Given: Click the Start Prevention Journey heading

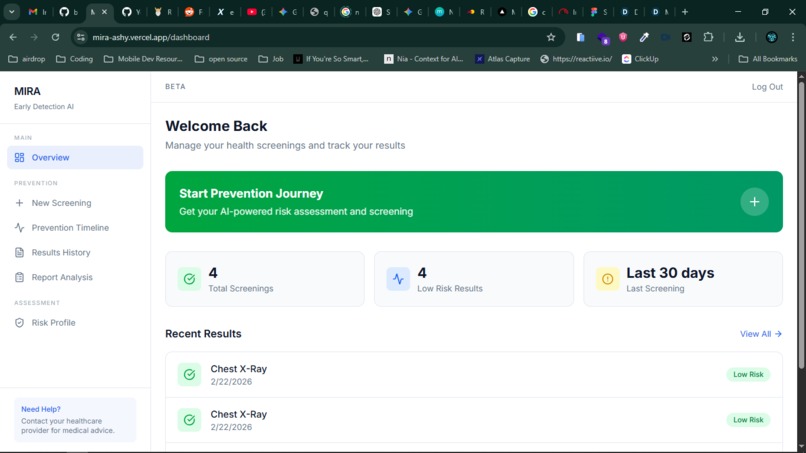Looking at the screenshot, I should coord(251,193).
